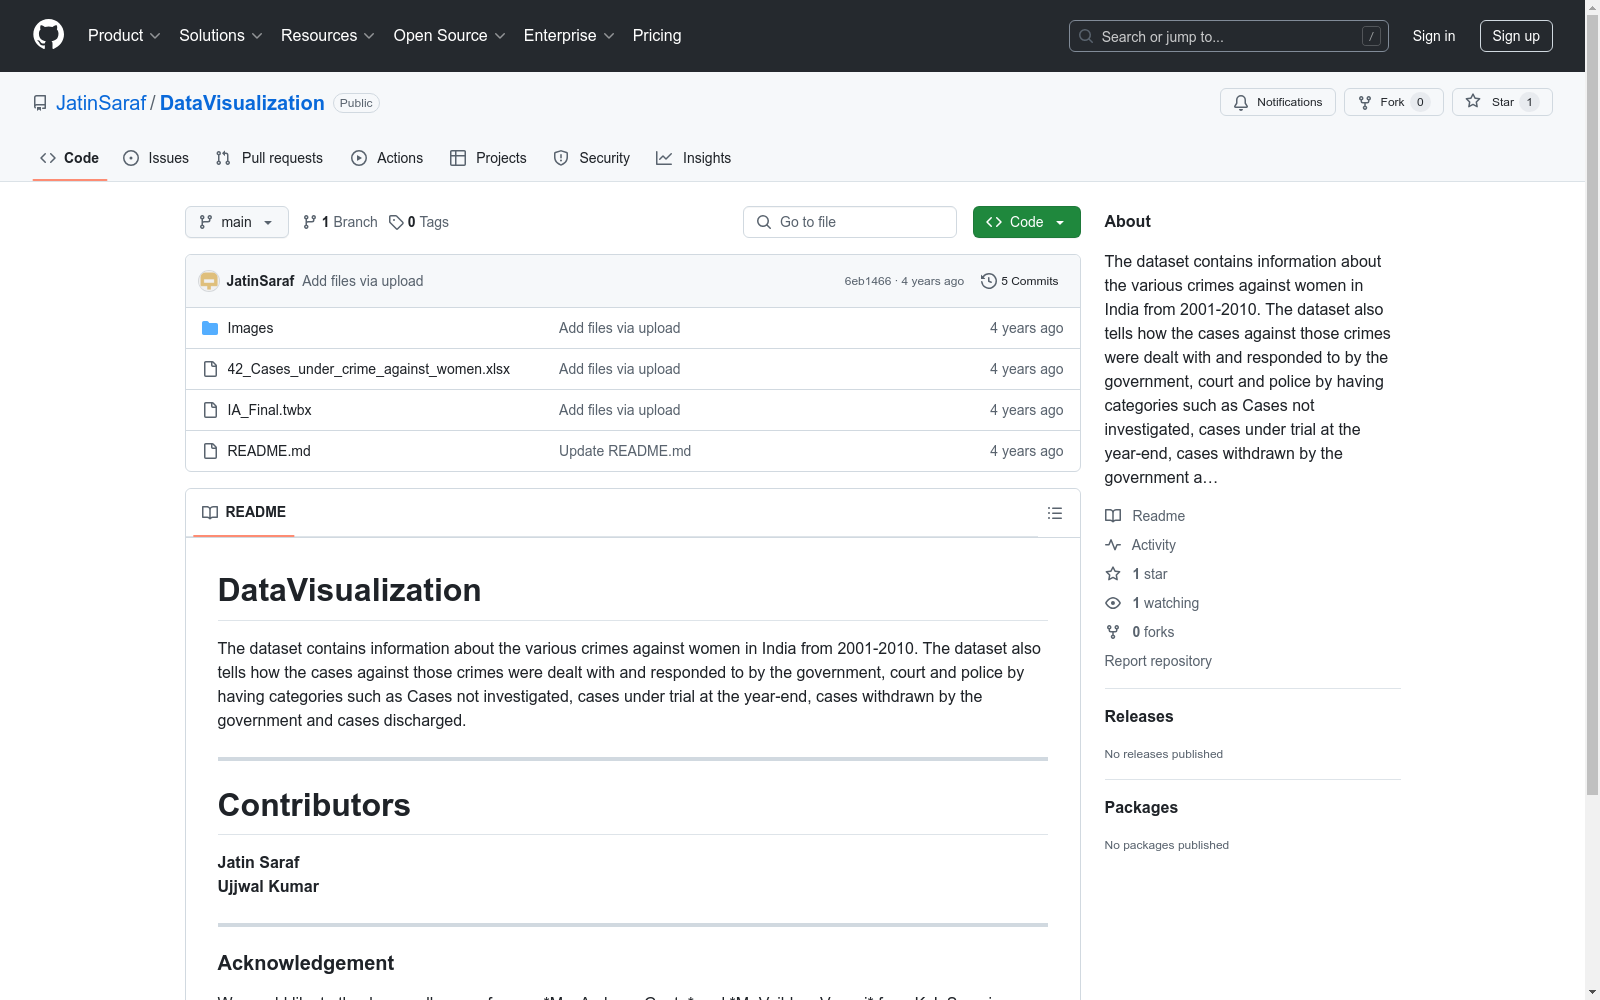Expand the Product menu
The image size is (1600, 1000).
[124, 36]
